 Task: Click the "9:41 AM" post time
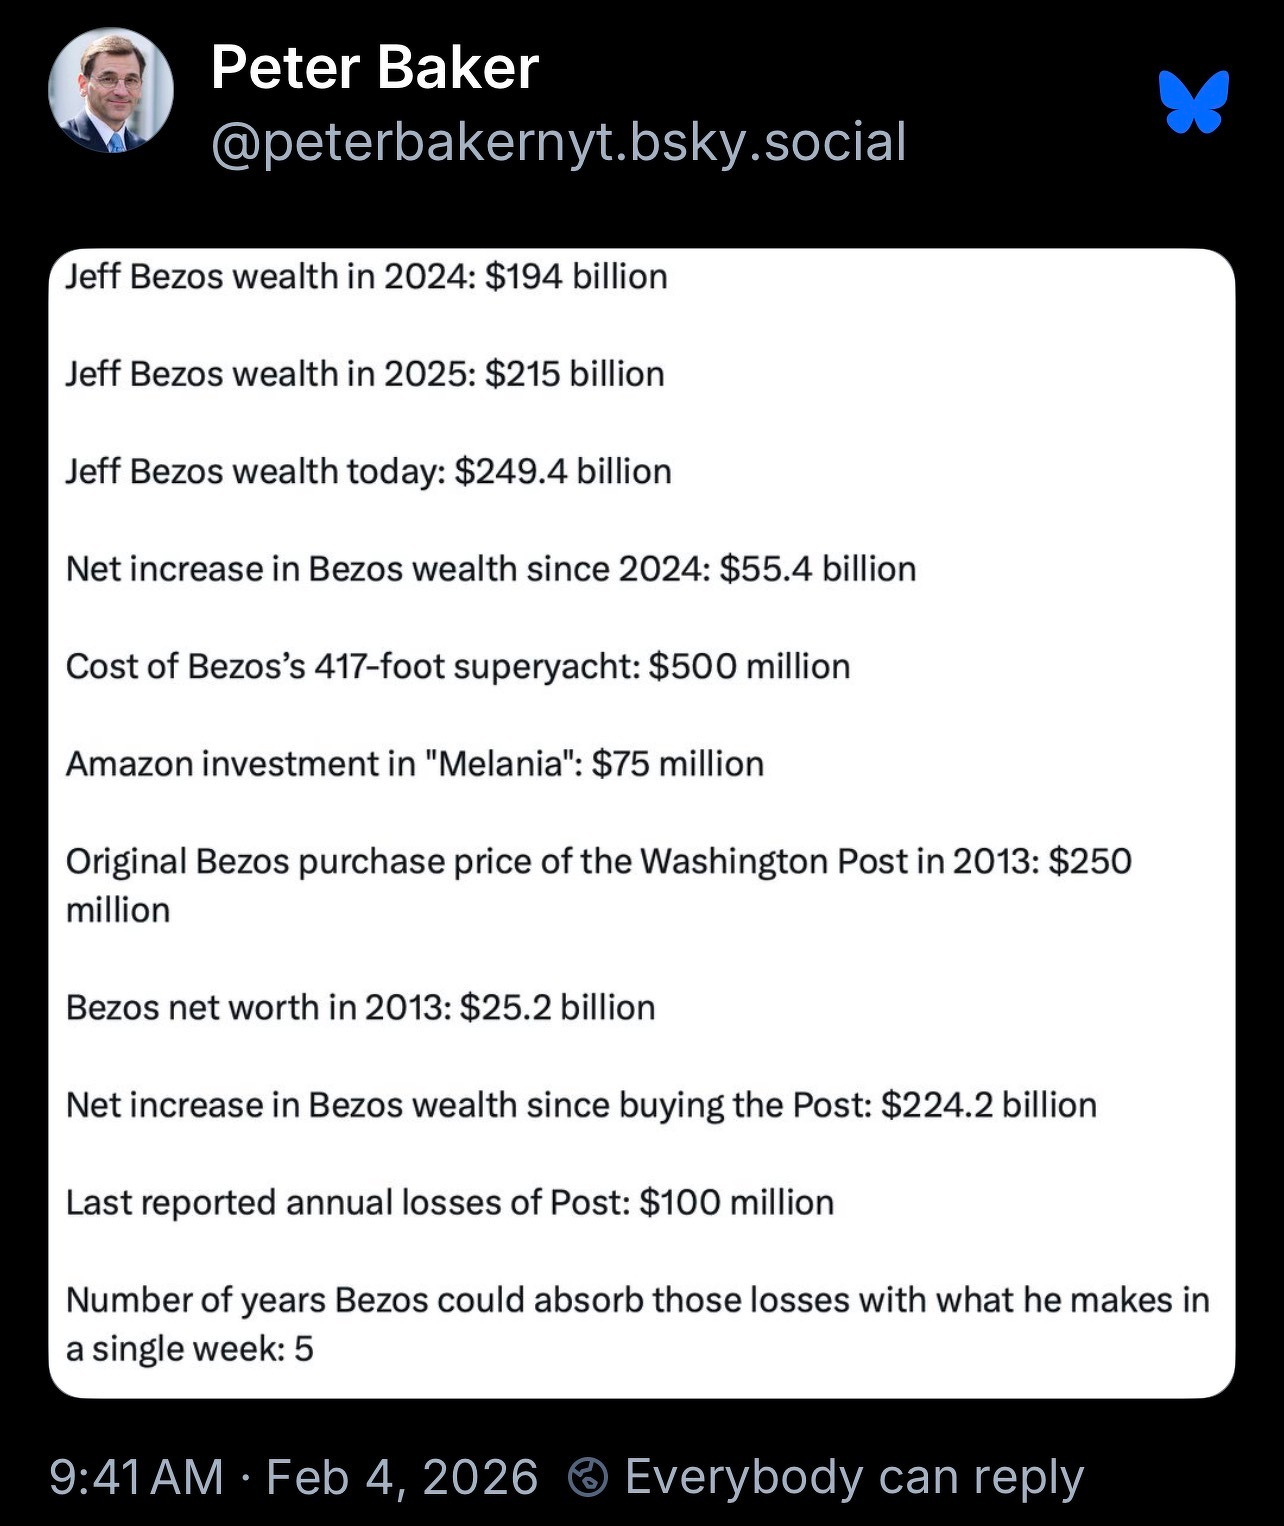click(136, 1477)
